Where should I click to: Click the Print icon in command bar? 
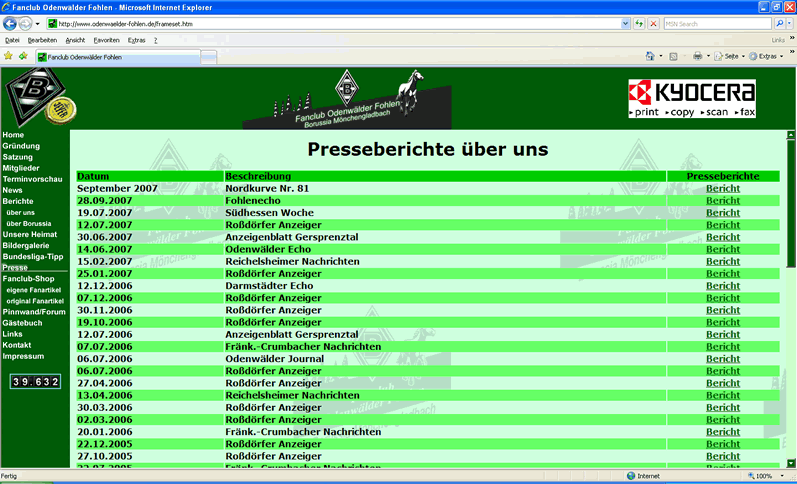[x=697, y=56]
